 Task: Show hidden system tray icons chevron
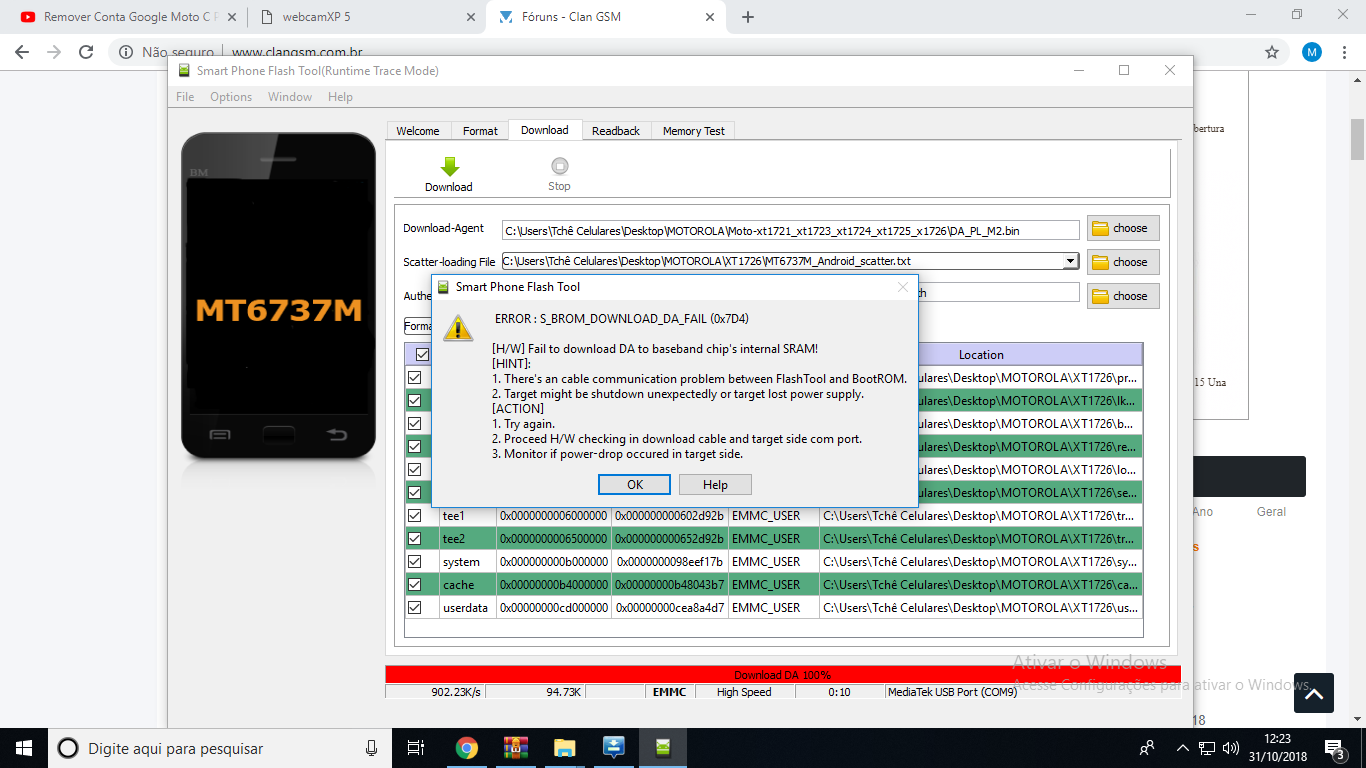point(1183,748)
